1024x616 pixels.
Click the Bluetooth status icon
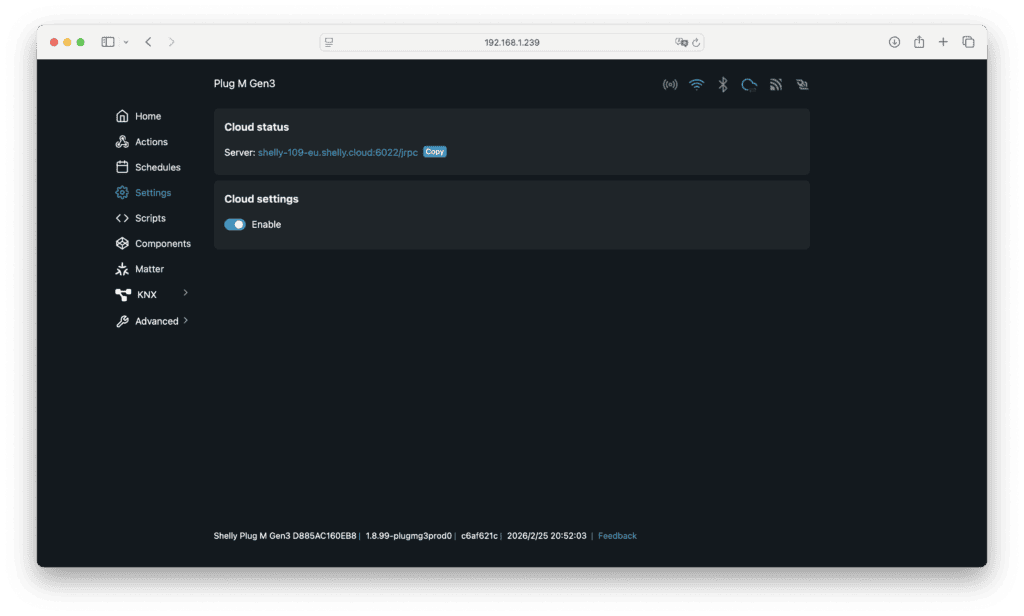722,85
